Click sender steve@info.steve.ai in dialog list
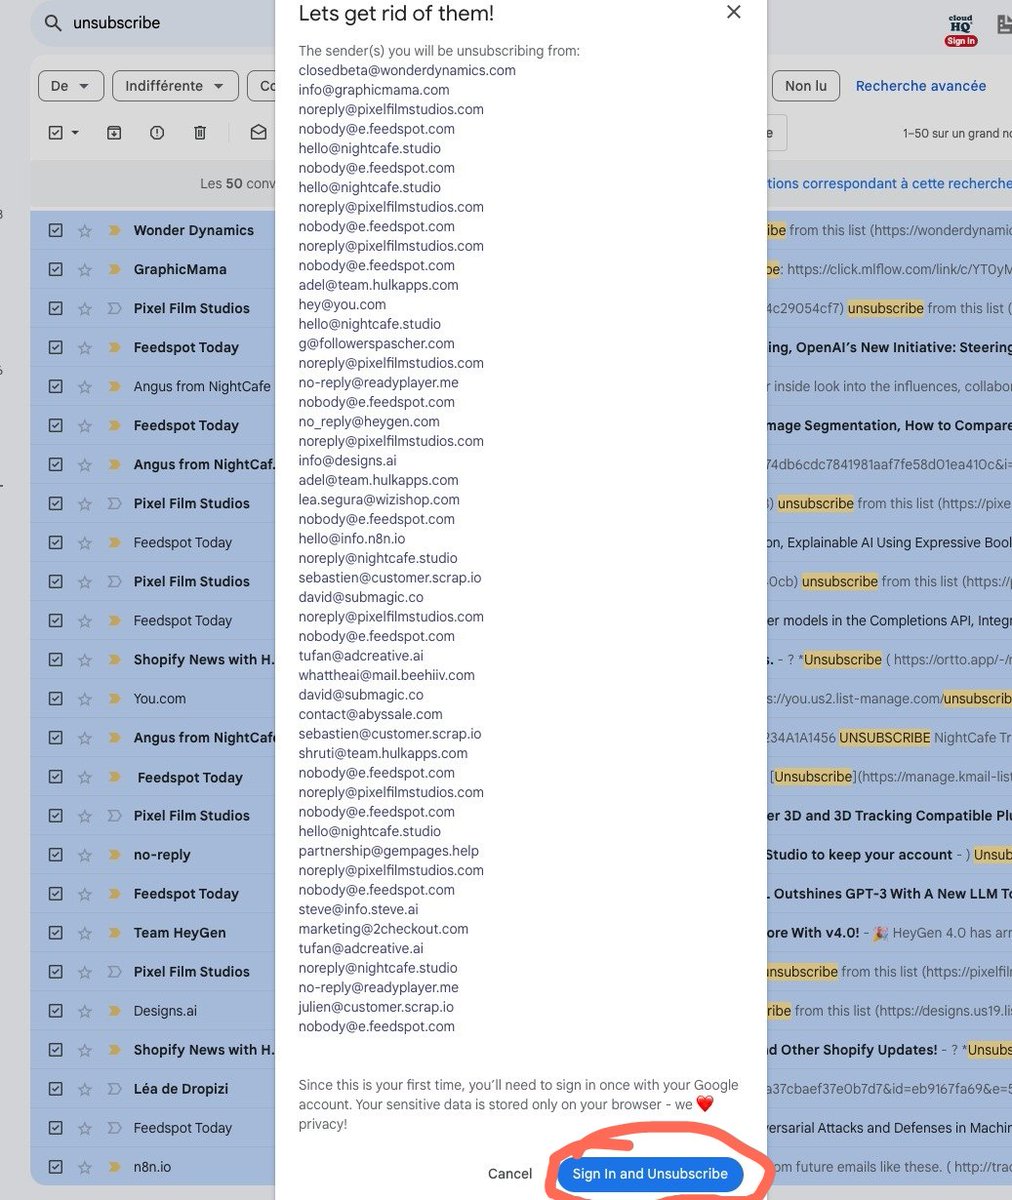1012x1200 pixels. [x=358, y=909]
